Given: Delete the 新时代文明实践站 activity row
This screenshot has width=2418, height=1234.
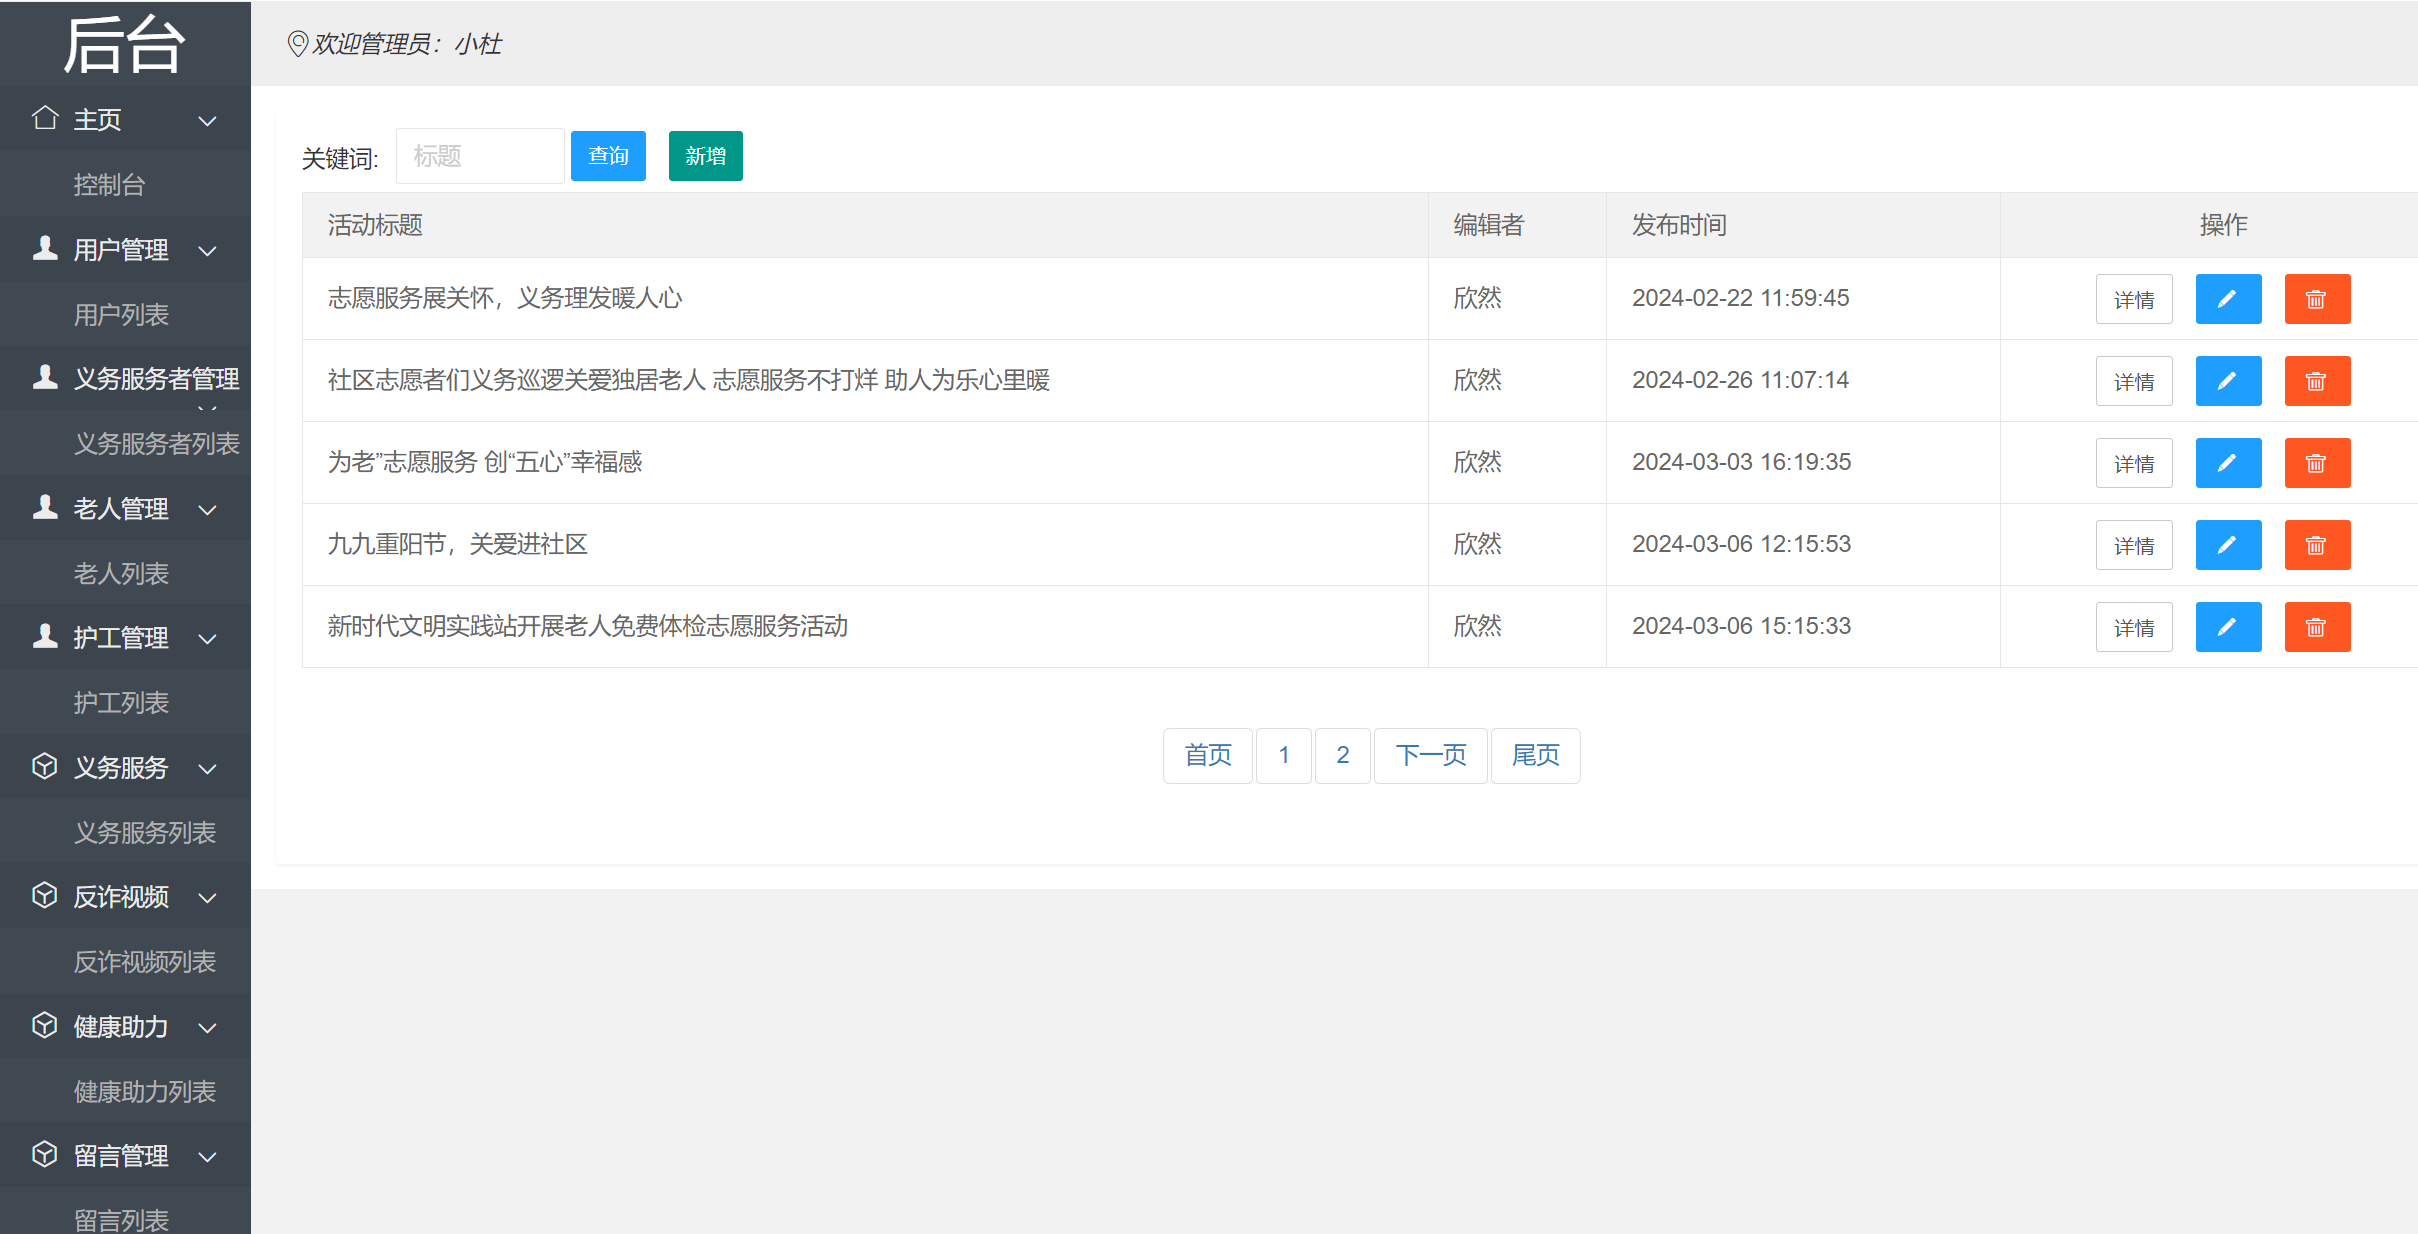Looking at the screenshot, I should [x=2317, y=627].
